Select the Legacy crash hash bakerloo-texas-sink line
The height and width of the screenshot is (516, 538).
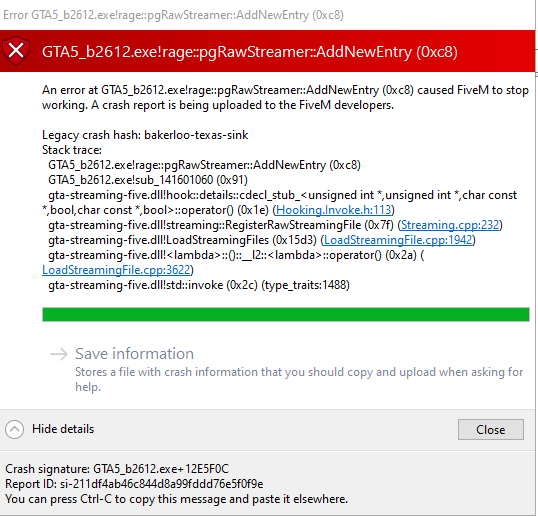tap(145, 135)
